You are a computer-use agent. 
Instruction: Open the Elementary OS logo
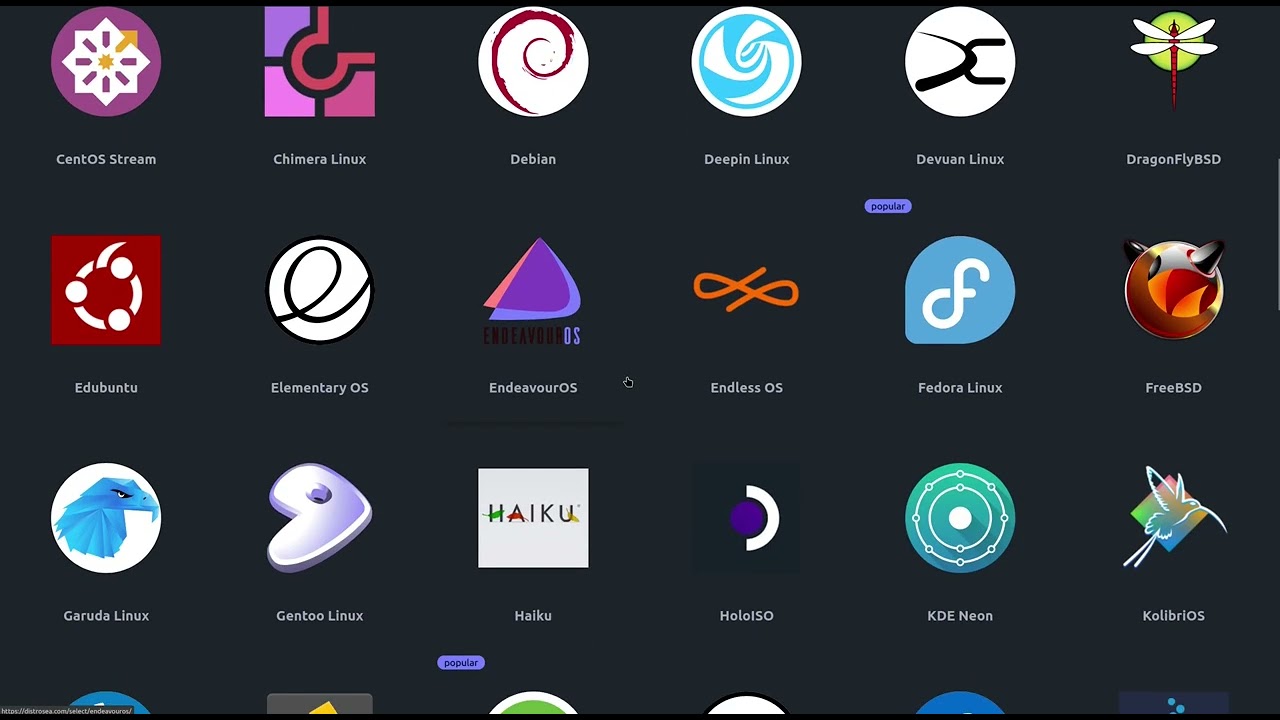(320, 290)
